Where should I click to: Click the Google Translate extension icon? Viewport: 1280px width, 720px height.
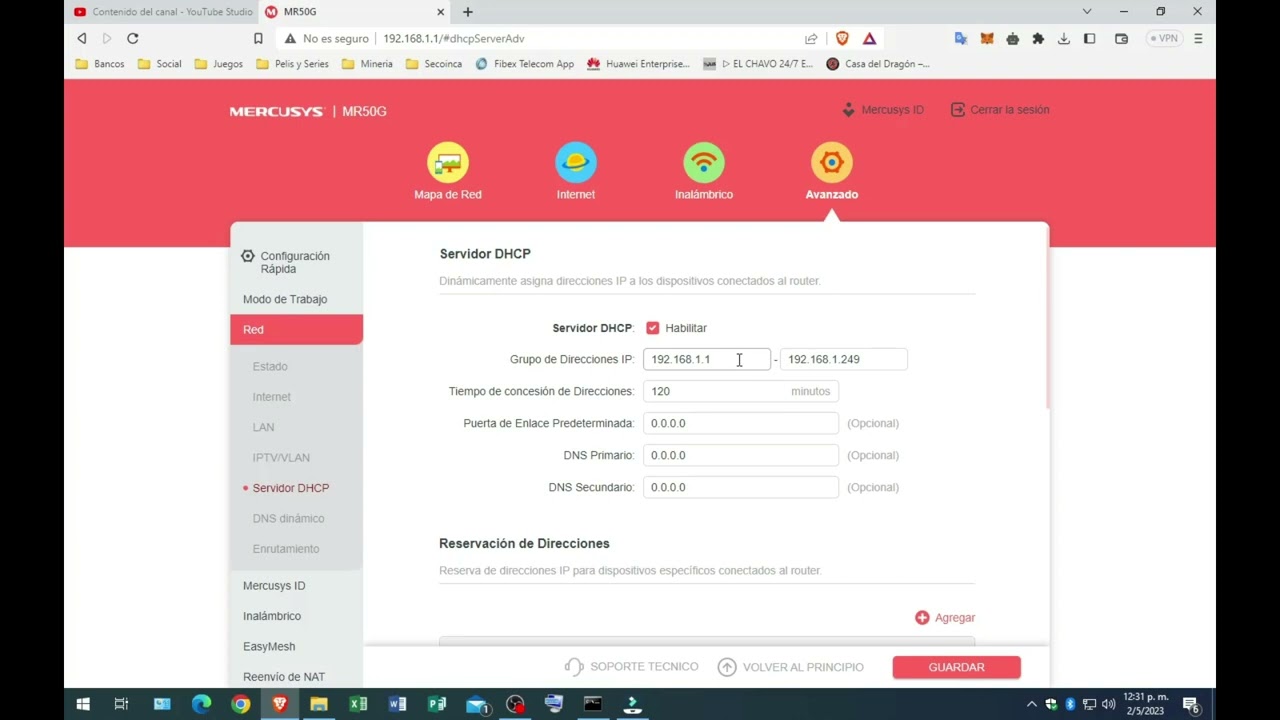(x=961, y=38)
